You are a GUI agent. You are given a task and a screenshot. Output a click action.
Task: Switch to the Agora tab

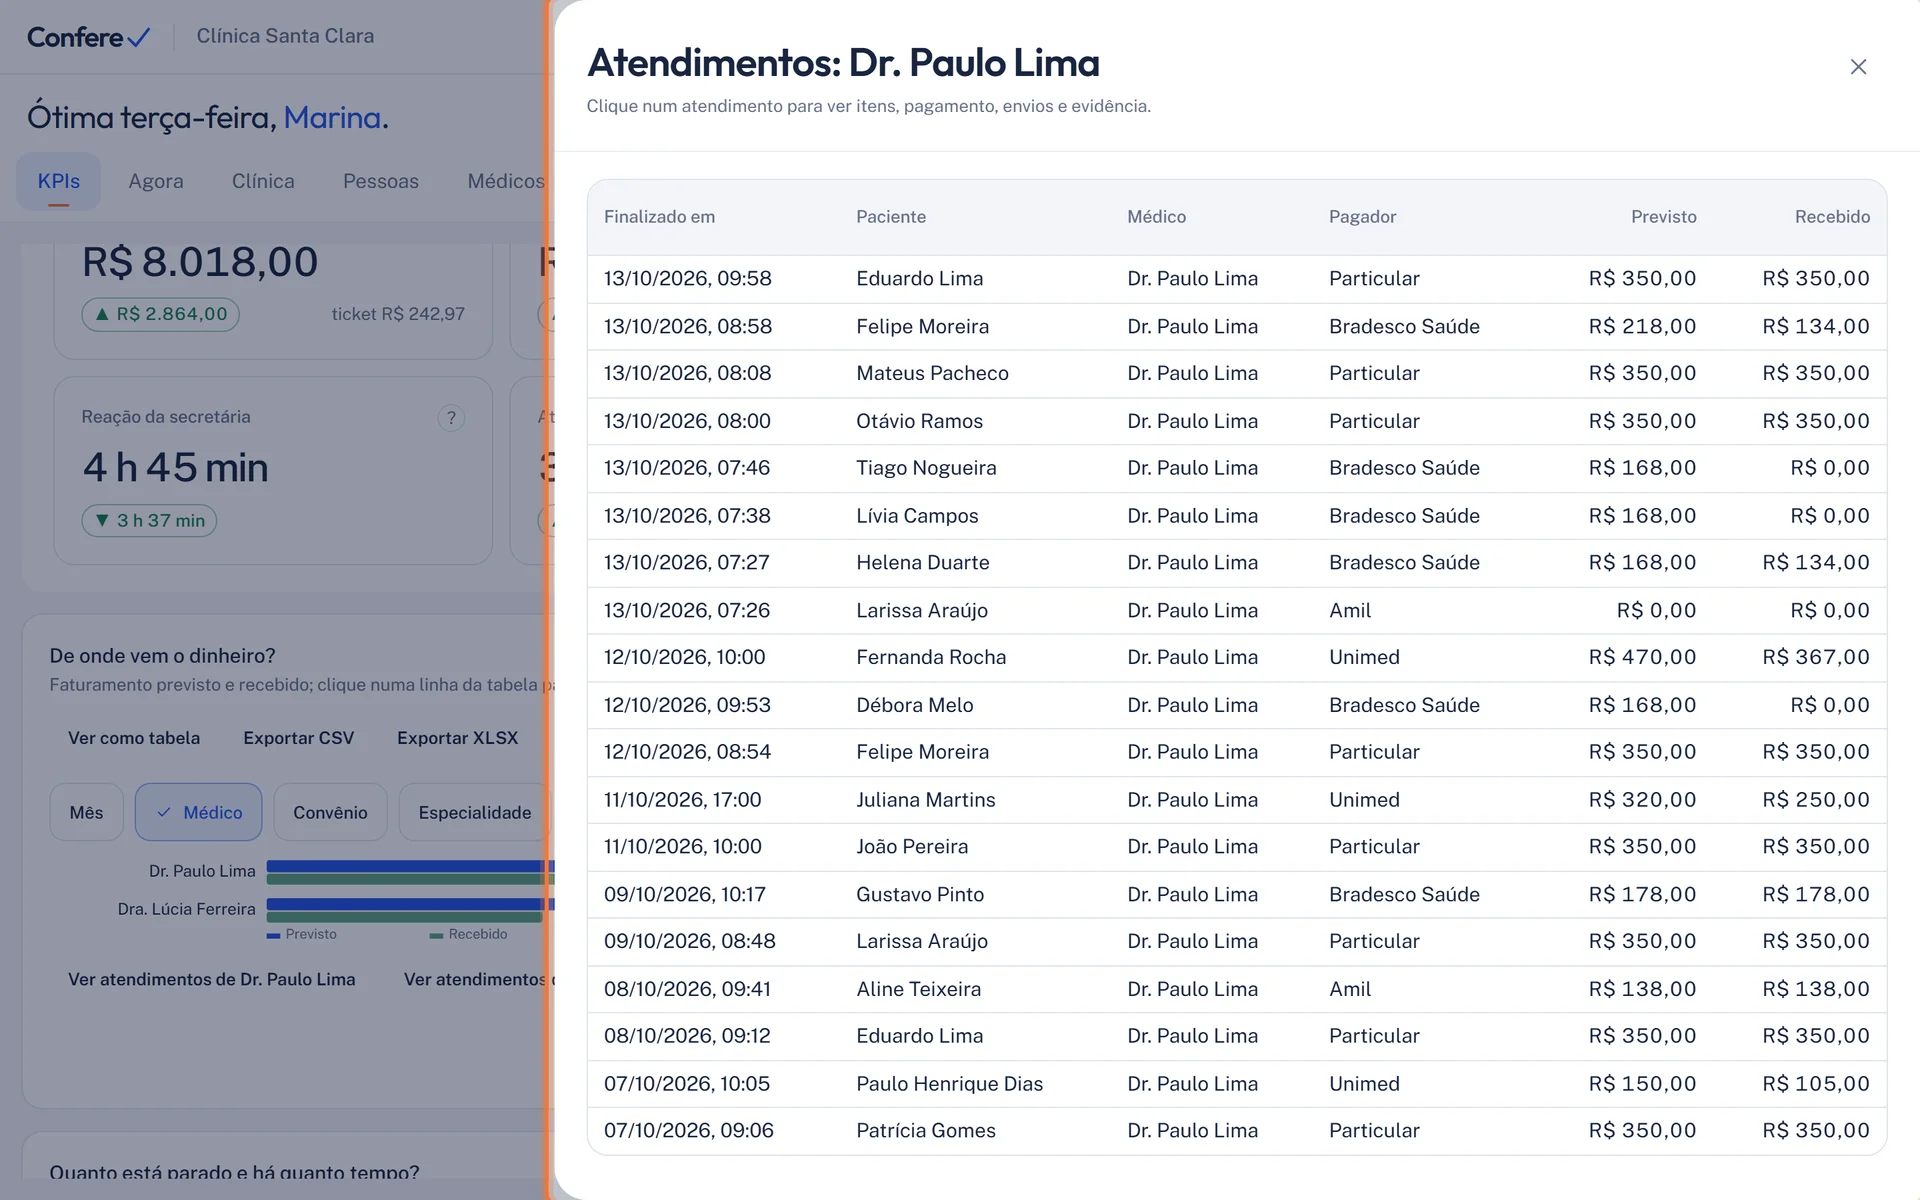156,181
